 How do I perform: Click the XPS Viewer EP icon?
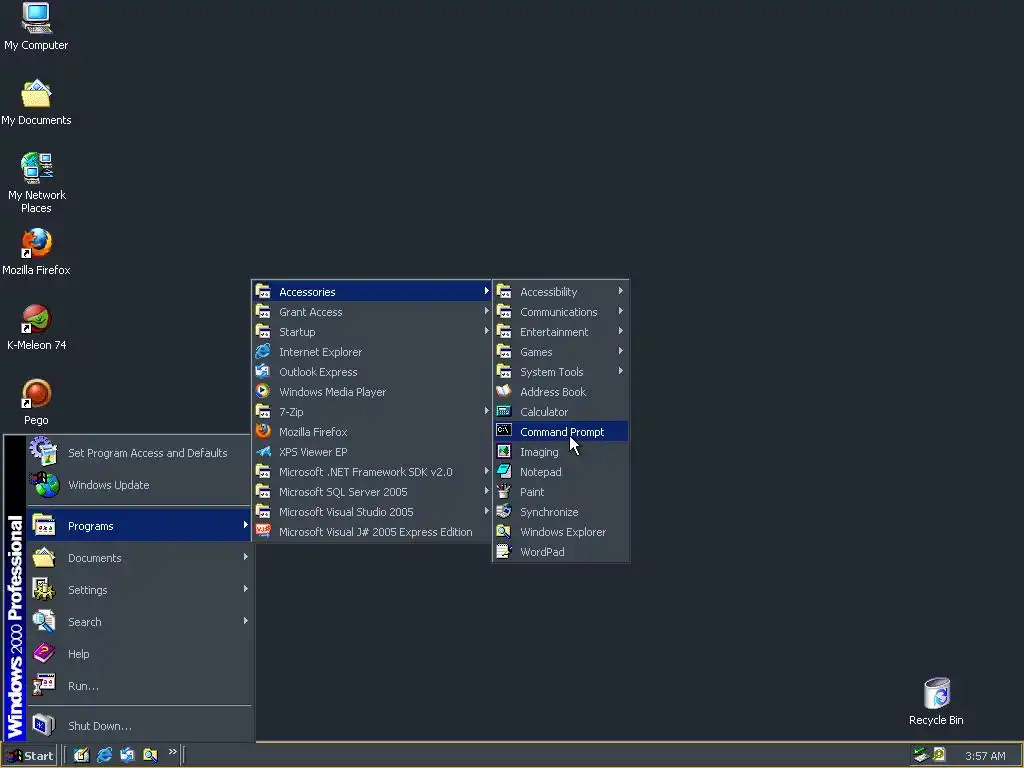[263, 451]
